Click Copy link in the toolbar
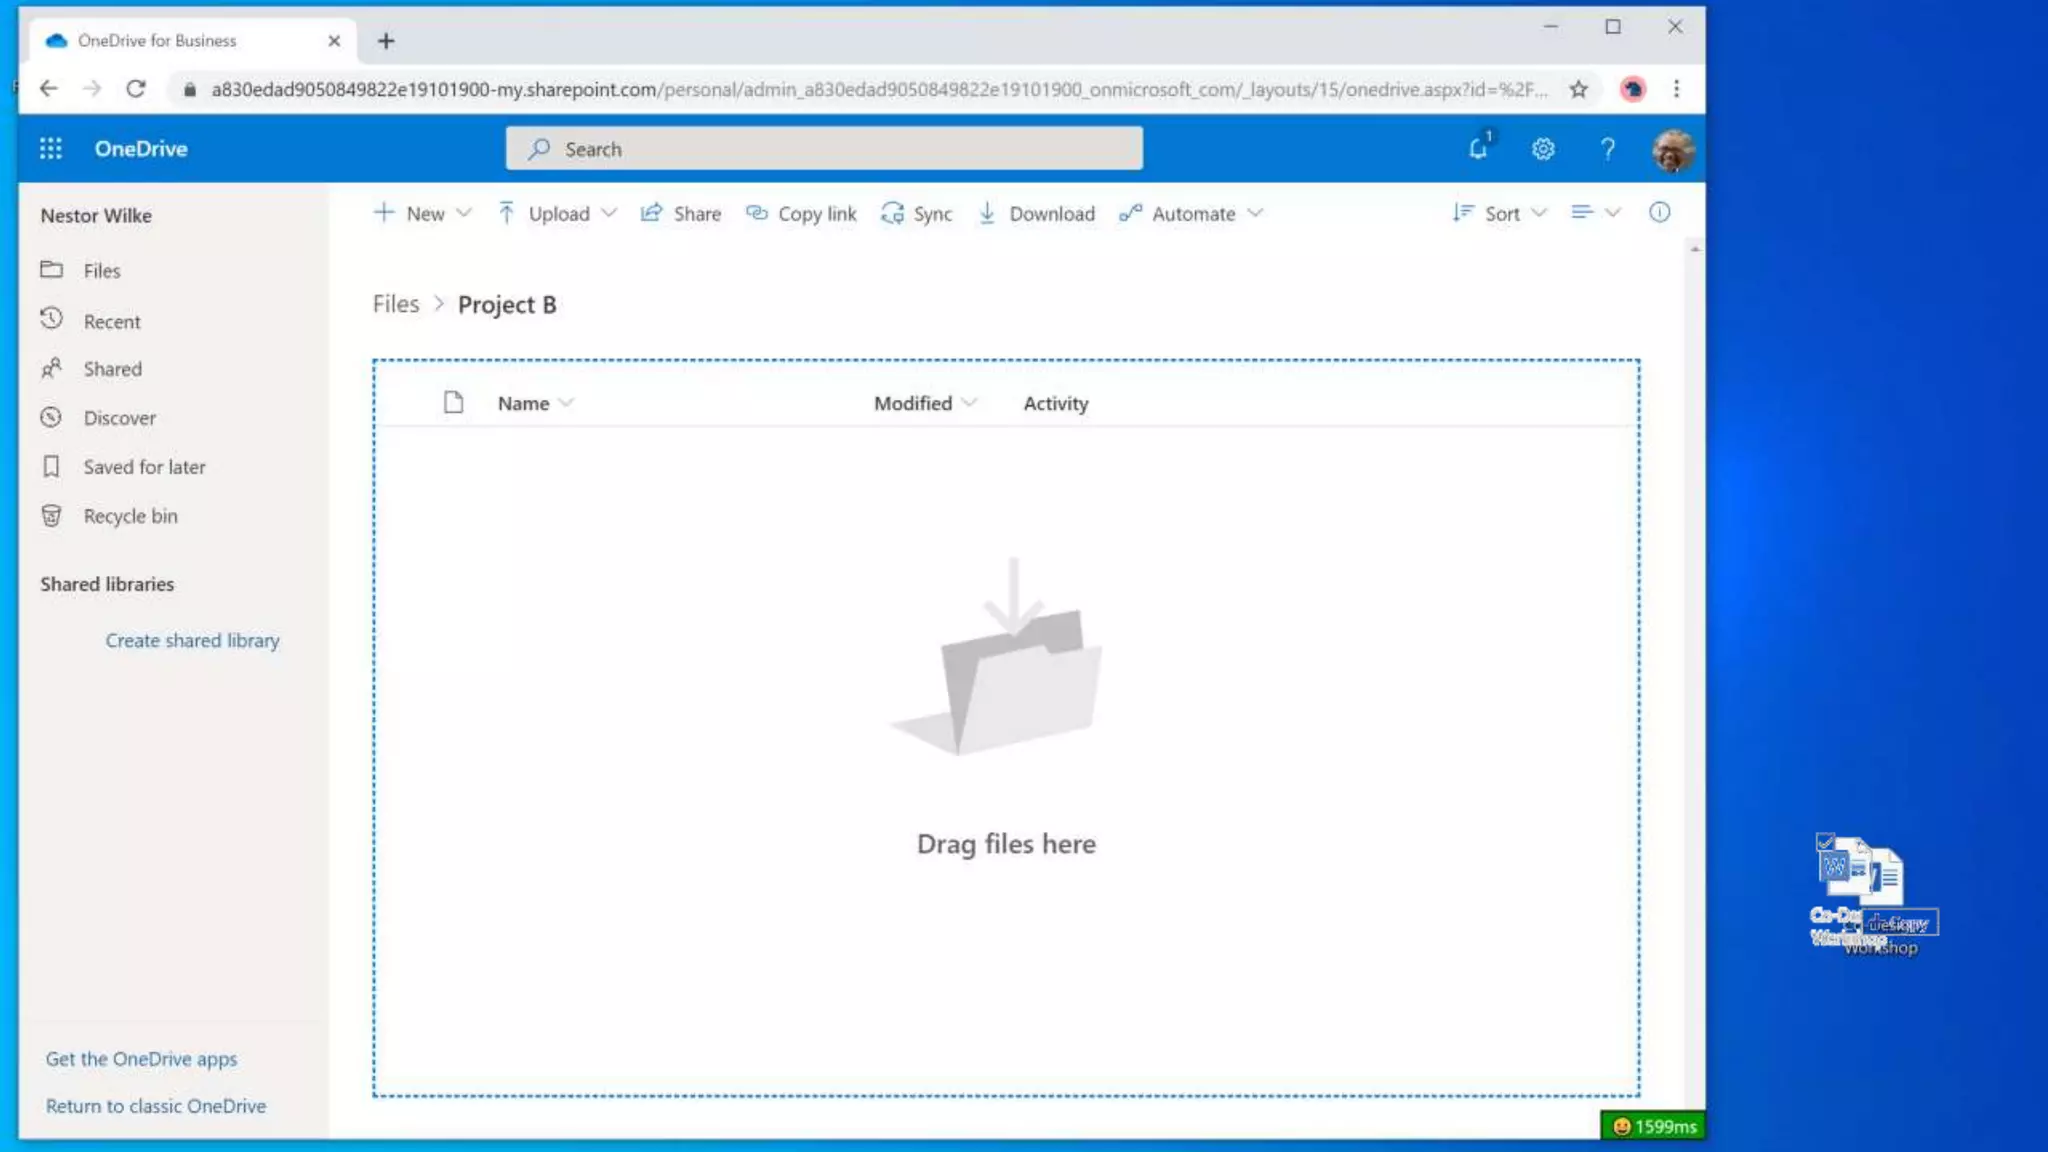This screenshot has width=2048, height=1152. tap(802, 214)
